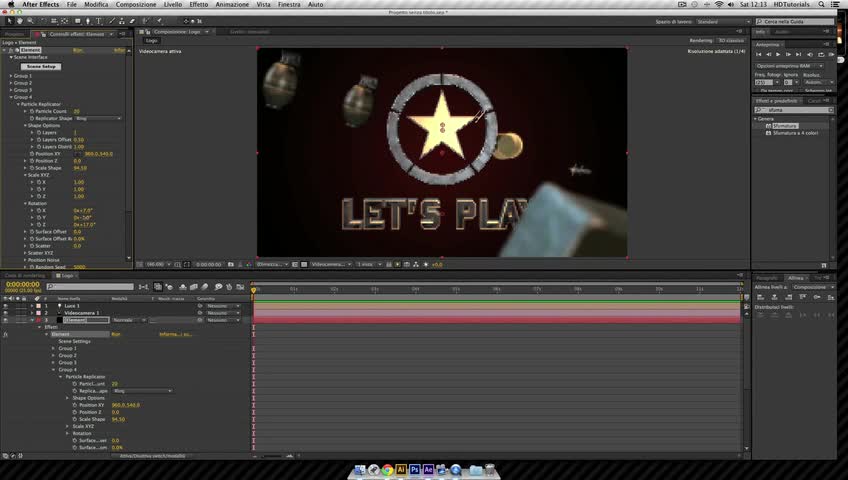The height and width of the screenshot is (480, 848).
Task: Jump to first frame in preview panel
Action: click(758, 55)
